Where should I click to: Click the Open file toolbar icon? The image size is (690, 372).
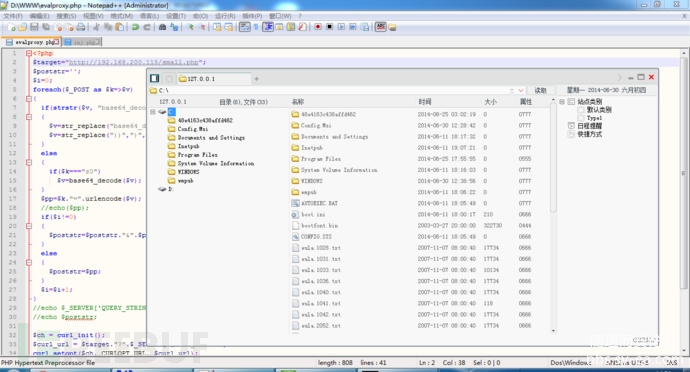[22, 27]
